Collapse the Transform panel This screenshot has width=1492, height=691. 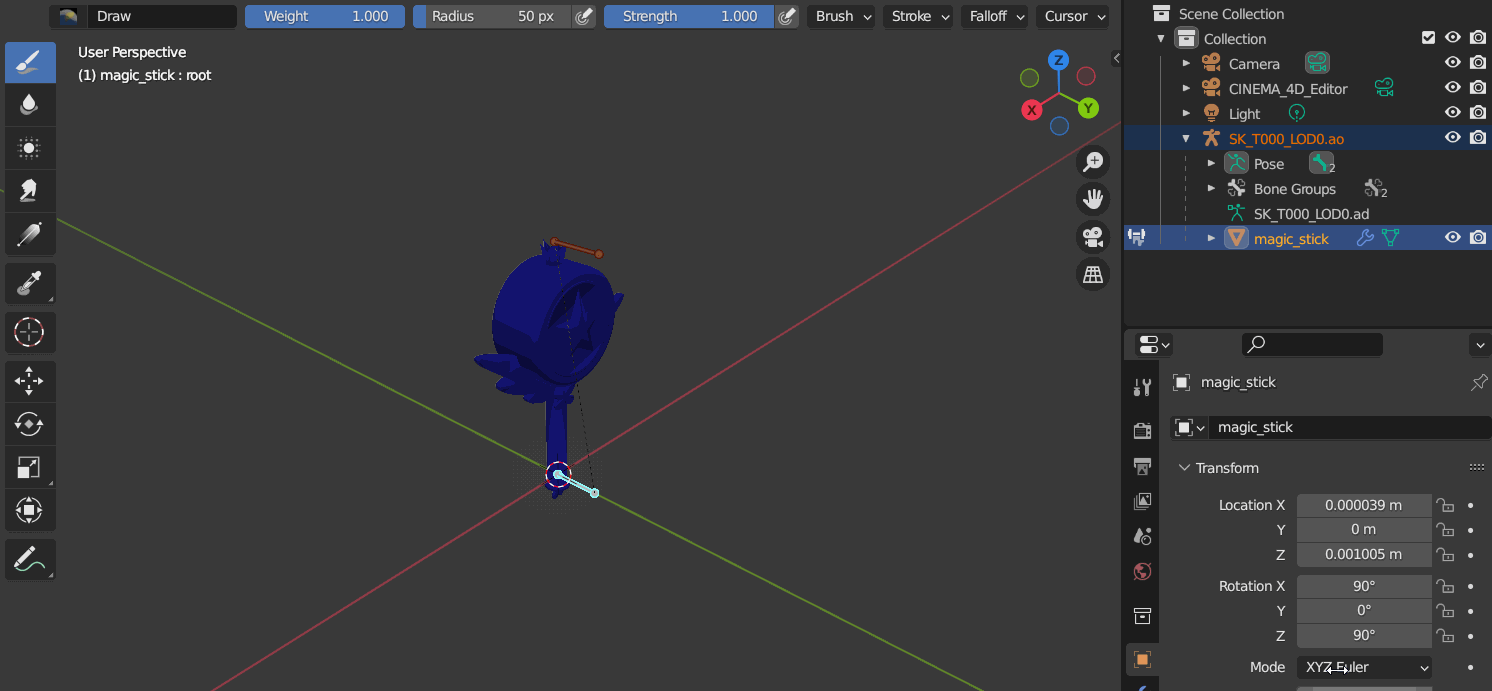pyautogui.click(x=1184, y=468)
